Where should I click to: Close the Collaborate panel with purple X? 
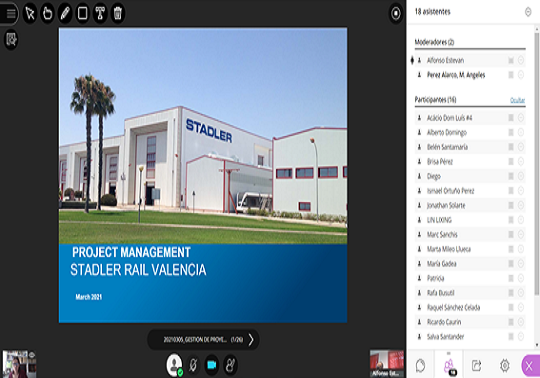531,366
